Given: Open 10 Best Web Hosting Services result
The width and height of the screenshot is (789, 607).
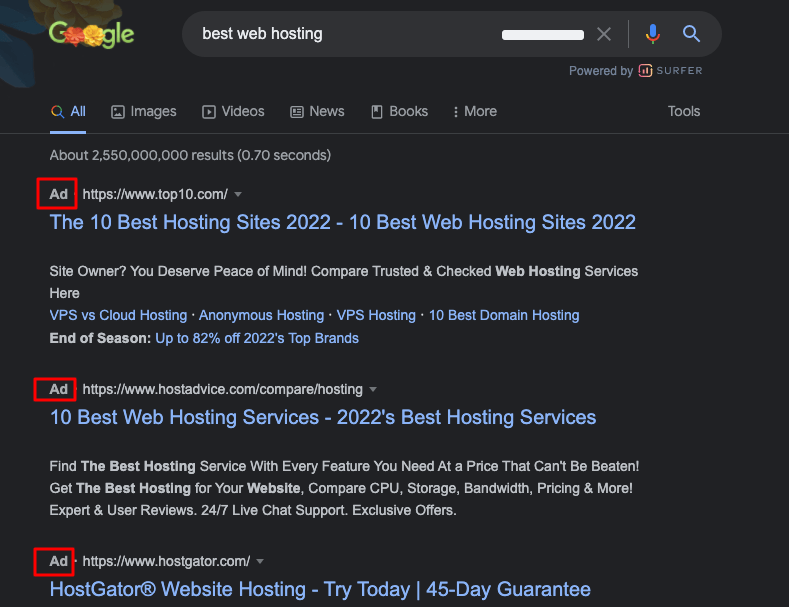Looking at the screenshot, I should [x=323, y=417].
